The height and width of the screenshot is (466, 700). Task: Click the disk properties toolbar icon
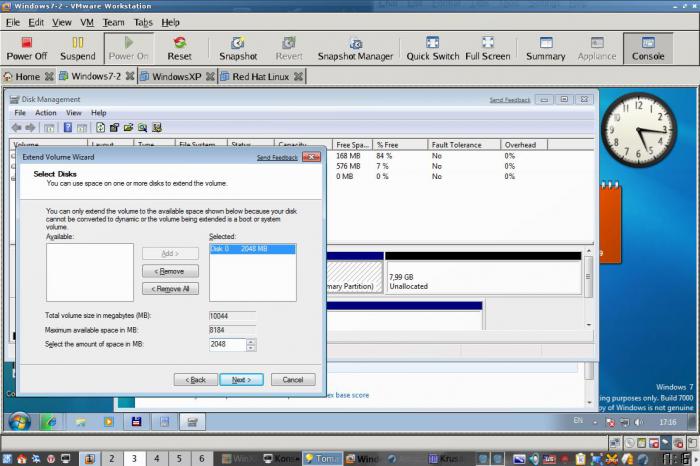(114, 128)
